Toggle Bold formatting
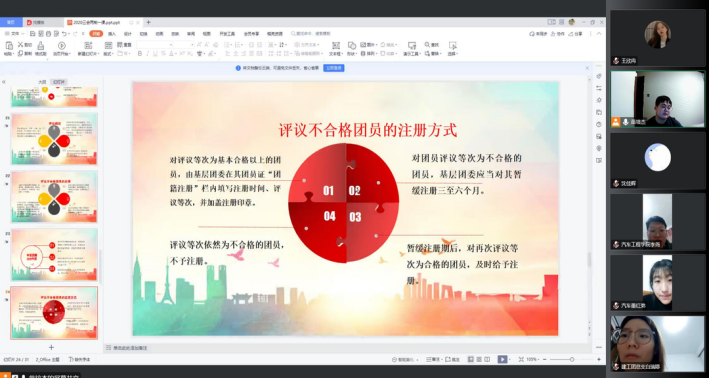 [140, 53]
